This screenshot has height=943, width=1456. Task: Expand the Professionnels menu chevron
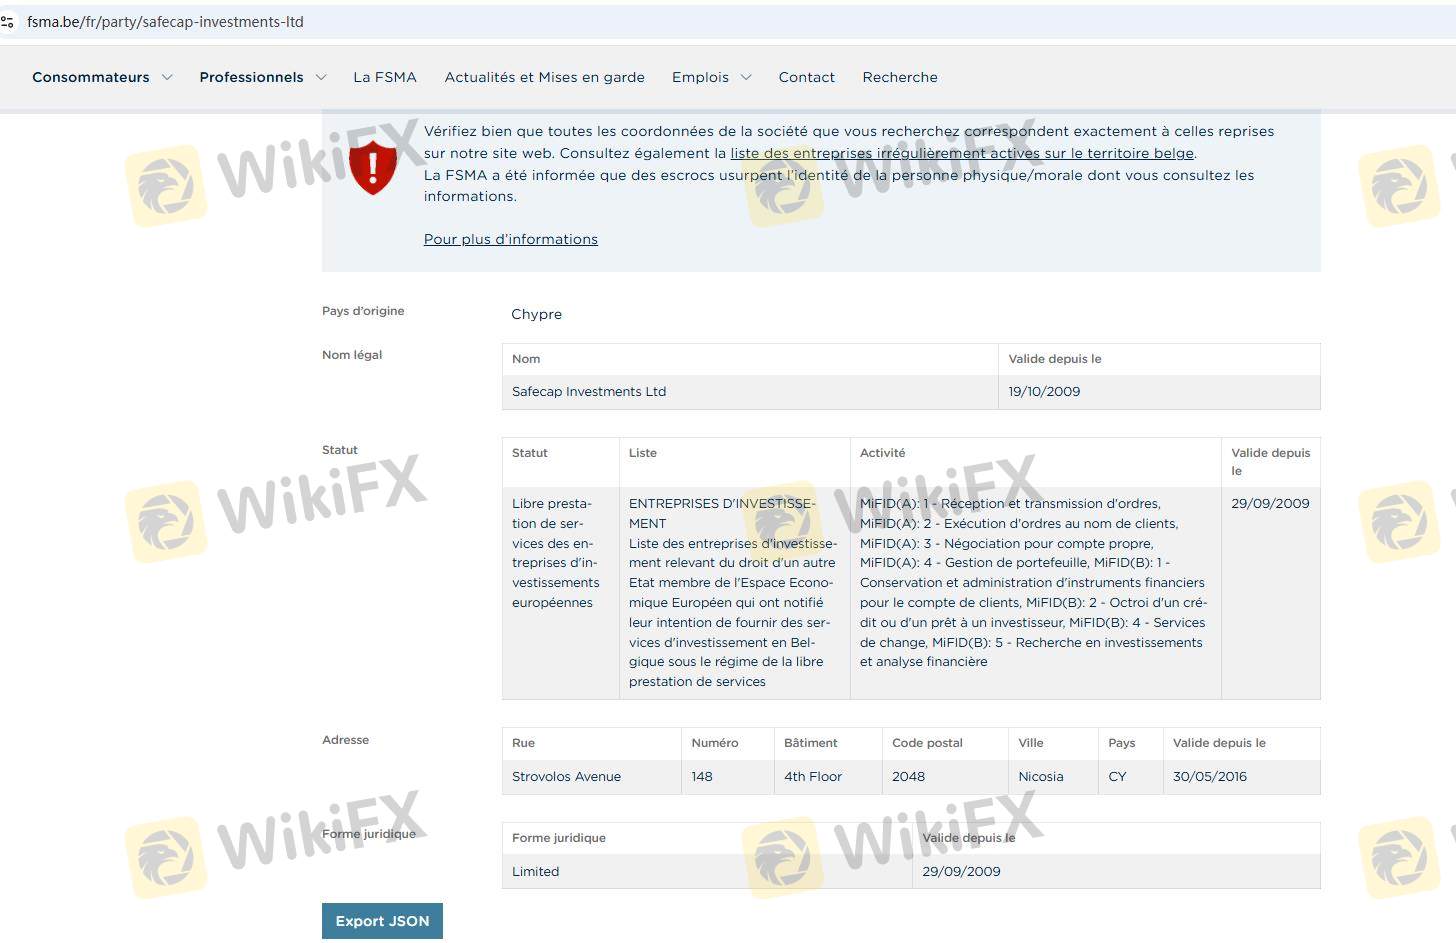(321, 77)
